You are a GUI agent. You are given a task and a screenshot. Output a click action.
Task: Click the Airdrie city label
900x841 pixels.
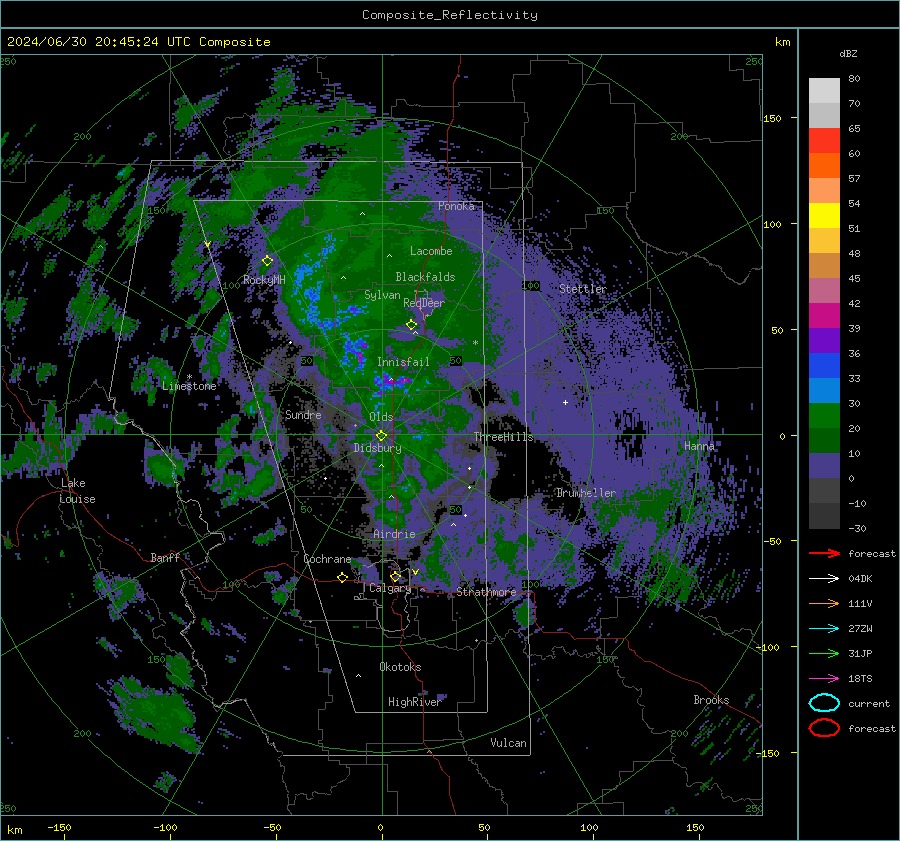coord(394,534)
